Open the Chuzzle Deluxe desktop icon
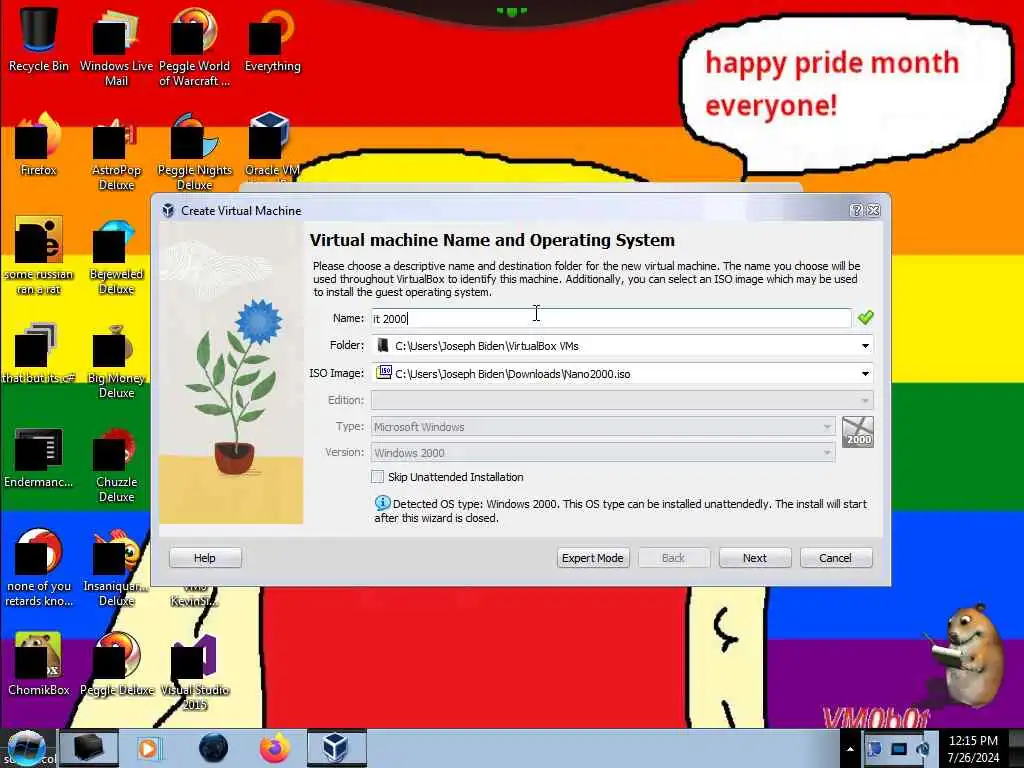Image resolution: width=1024 pixels, height=768 pixels. [x=116, y=464]
